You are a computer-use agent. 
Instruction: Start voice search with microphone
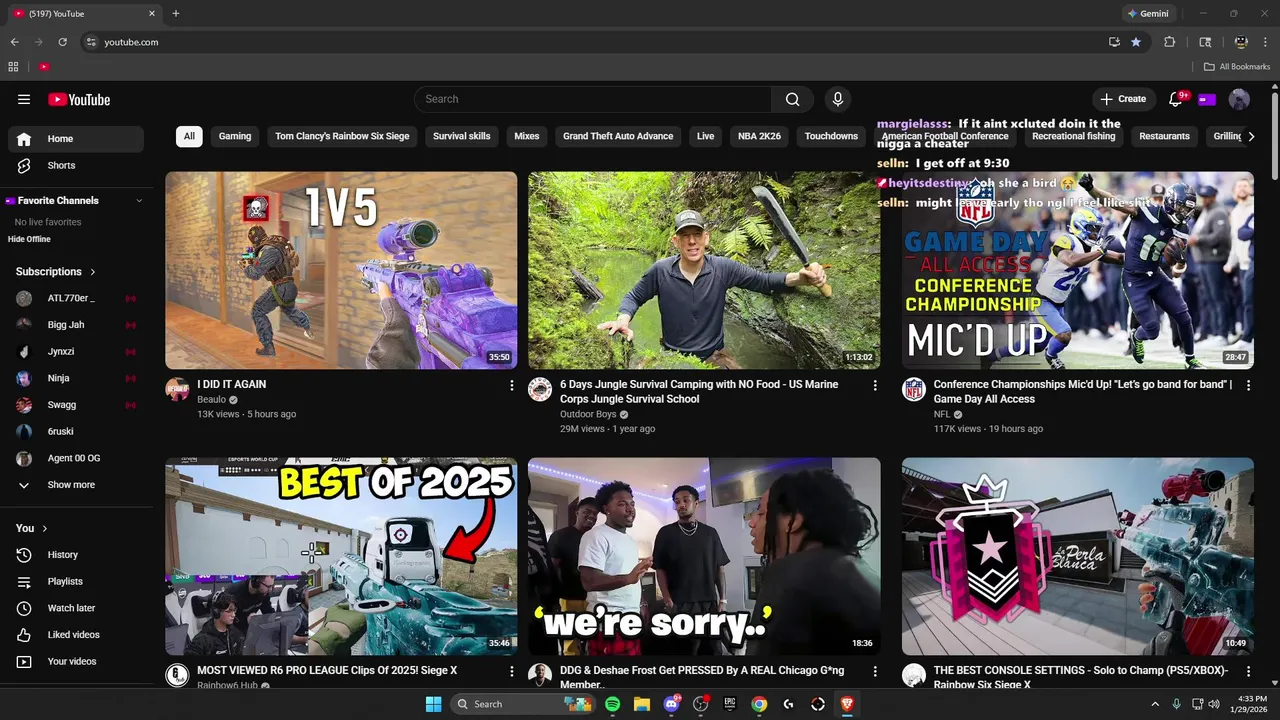point(838,99)
